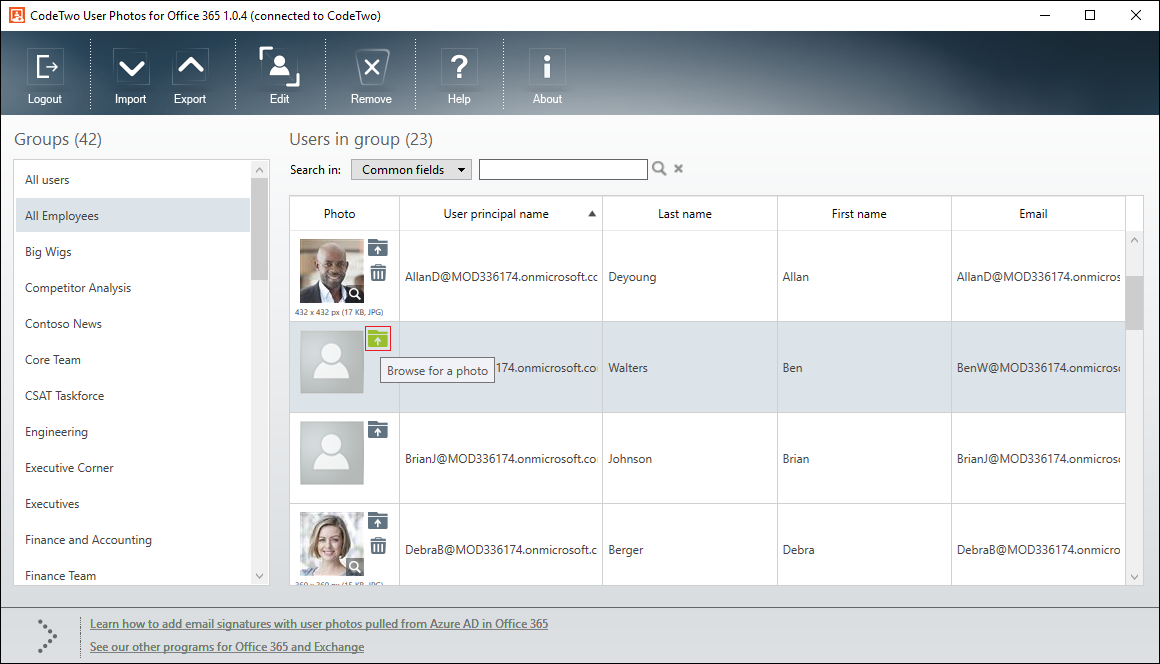Click the Logout toolbar icon

45,67
